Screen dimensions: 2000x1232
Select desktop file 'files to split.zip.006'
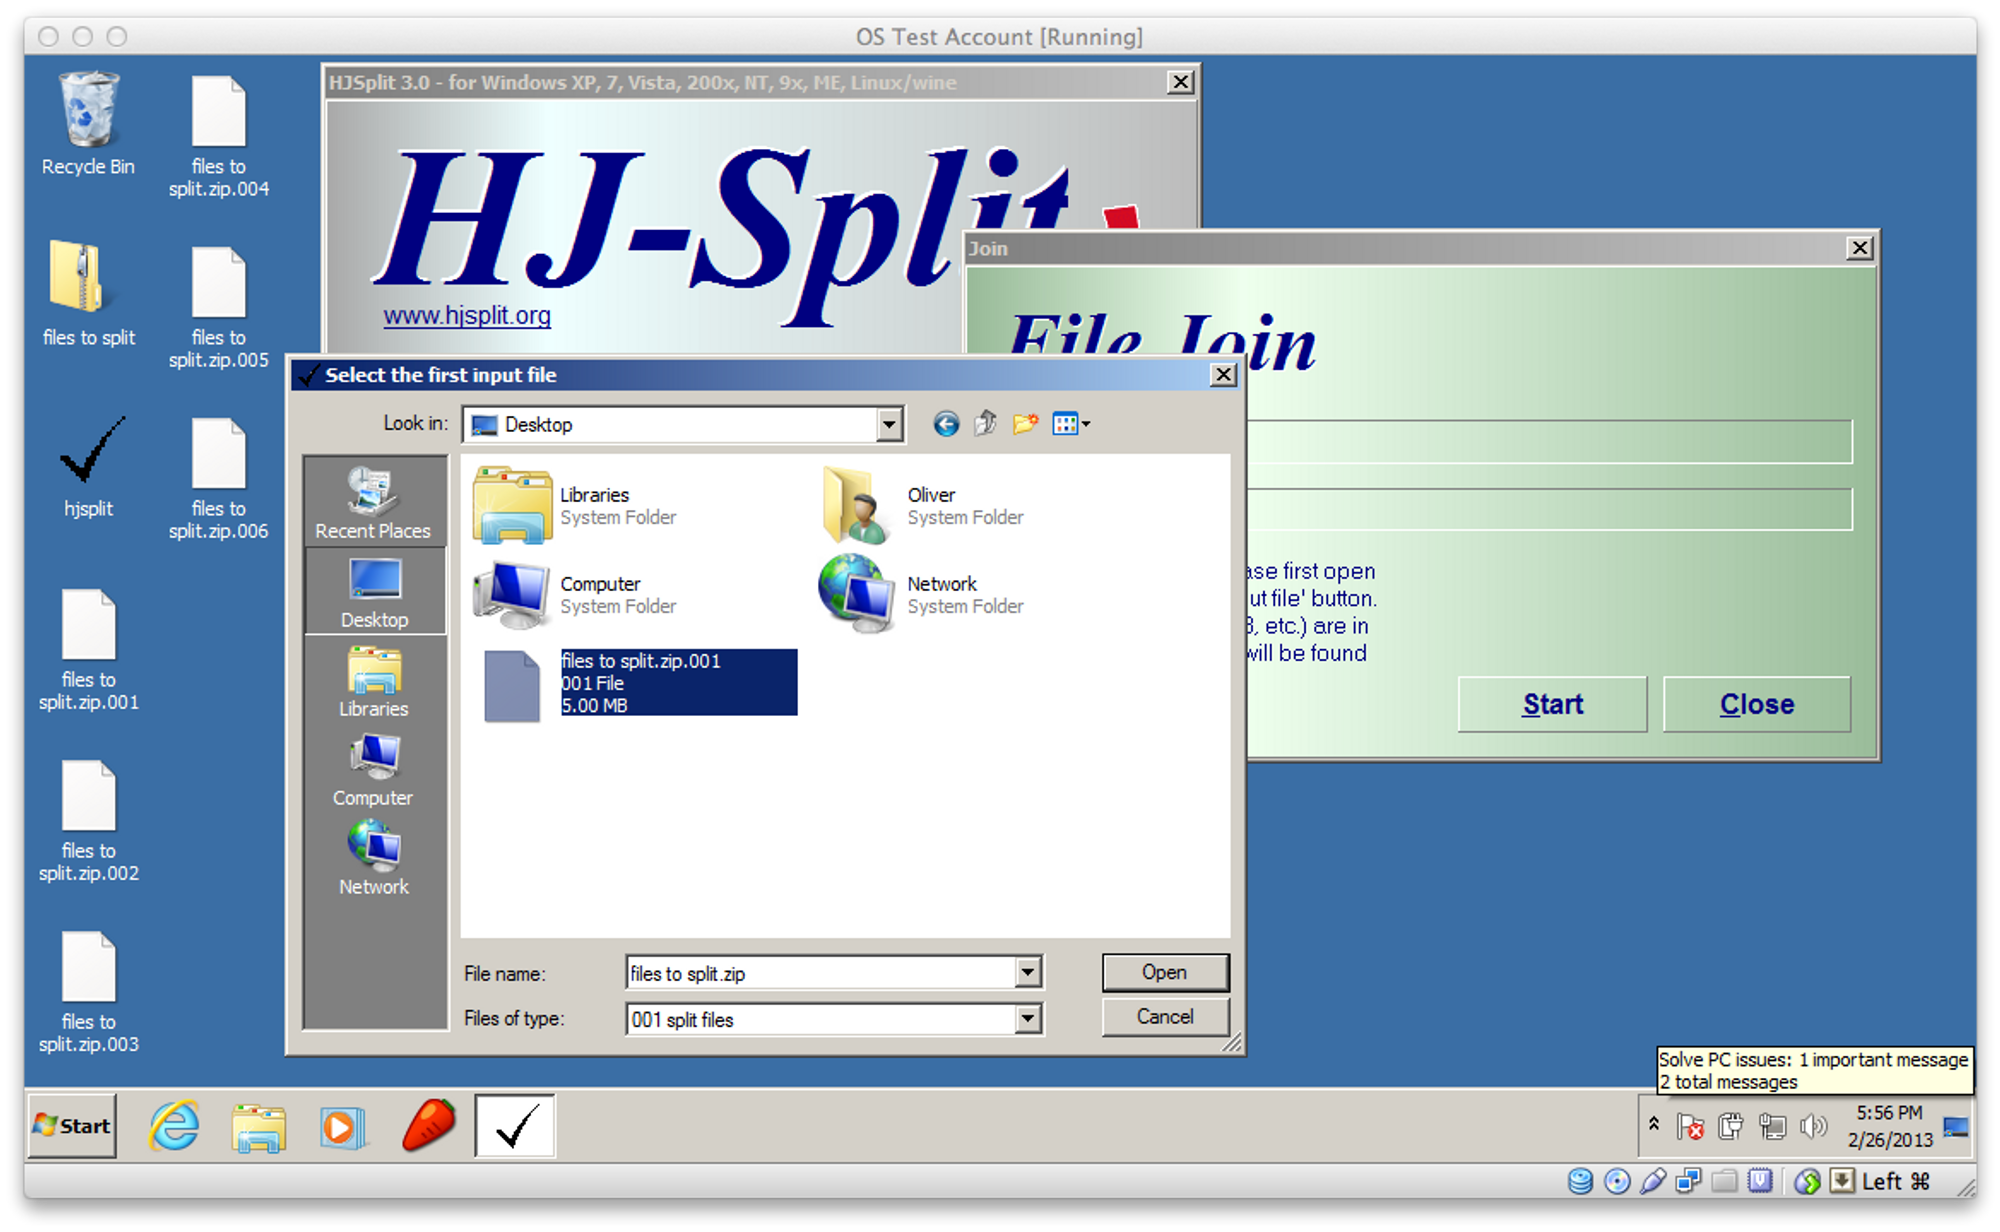coord(218,479)
